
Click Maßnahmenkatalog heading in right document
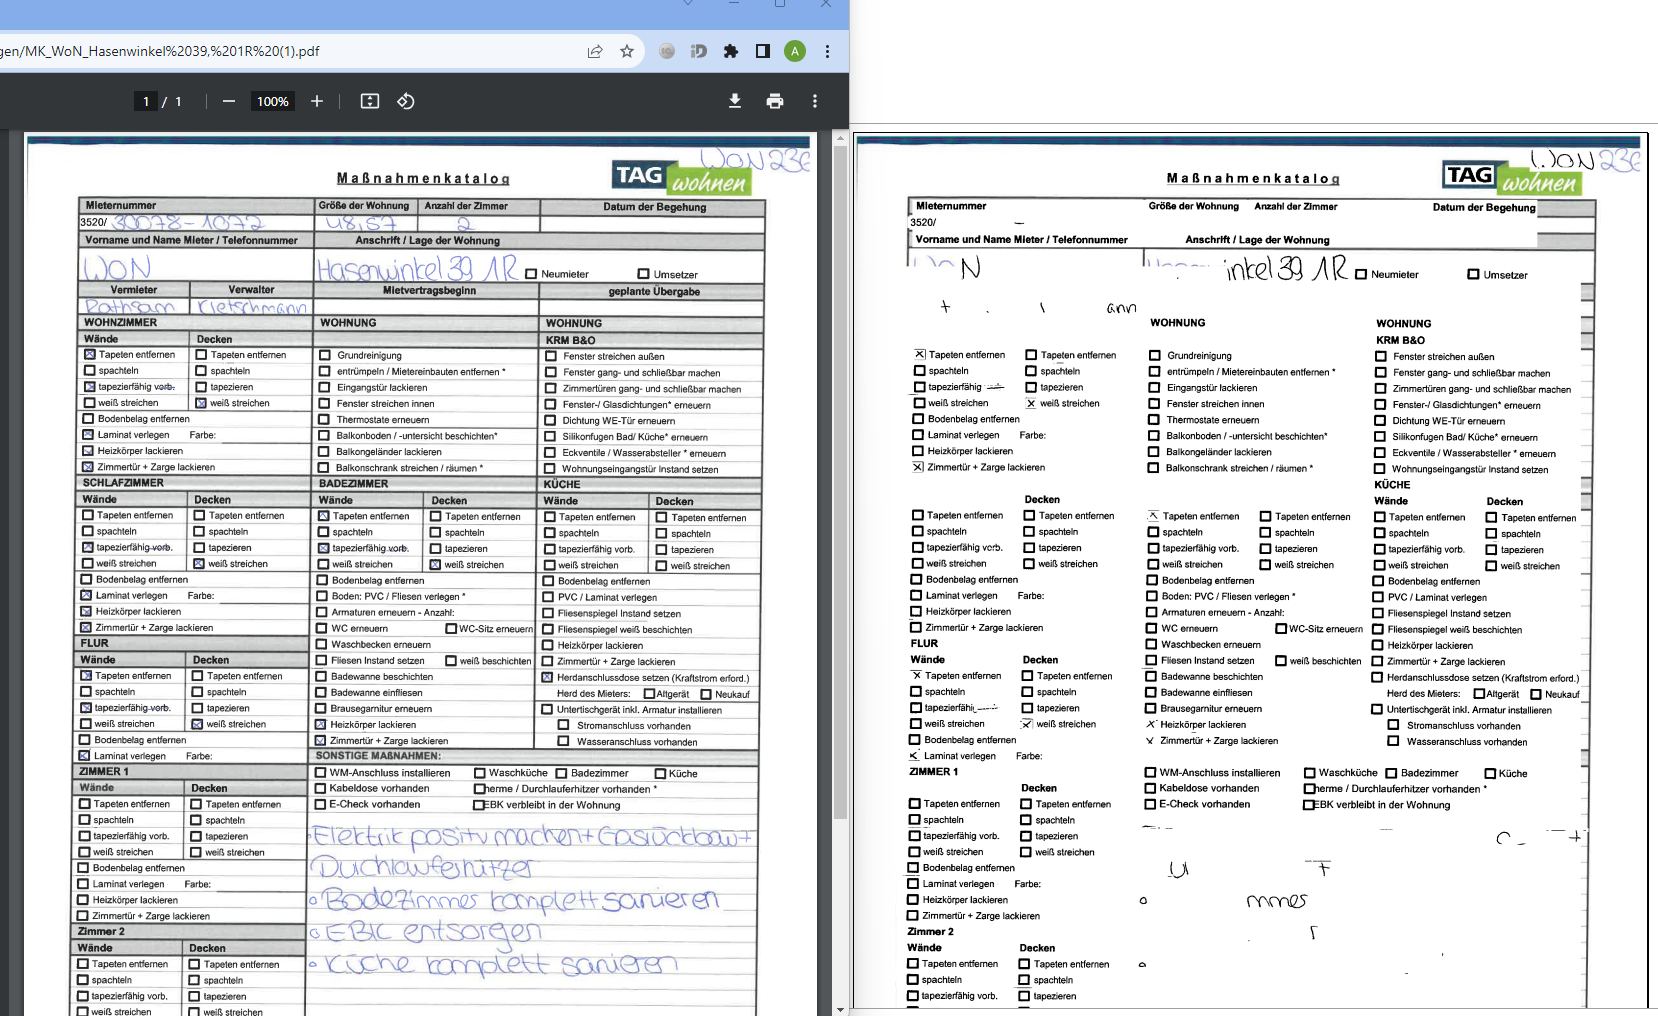click(x=1253, y=179)
